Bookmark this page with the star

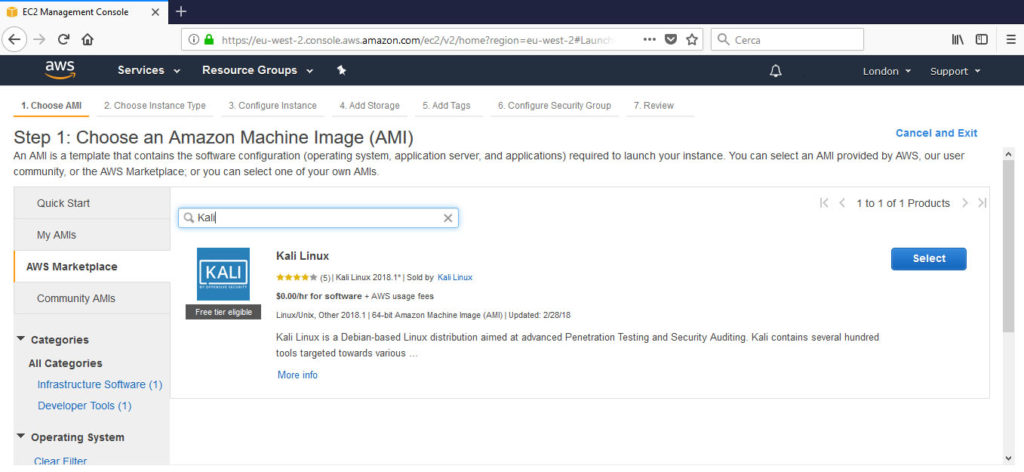692,40
